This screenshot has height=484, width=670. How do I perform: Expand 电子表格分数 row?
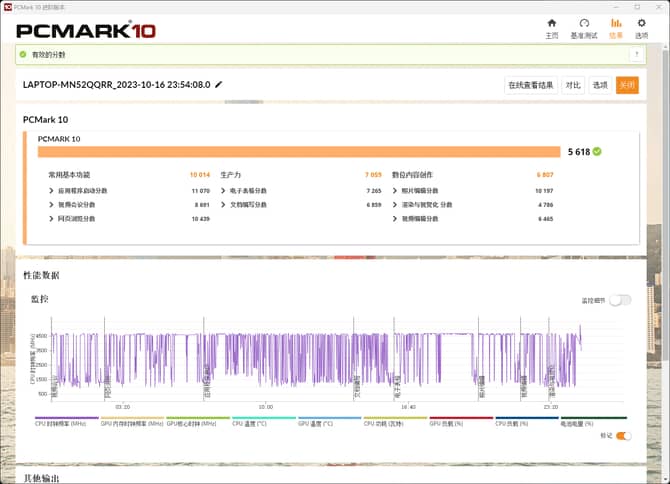point(224,190)
